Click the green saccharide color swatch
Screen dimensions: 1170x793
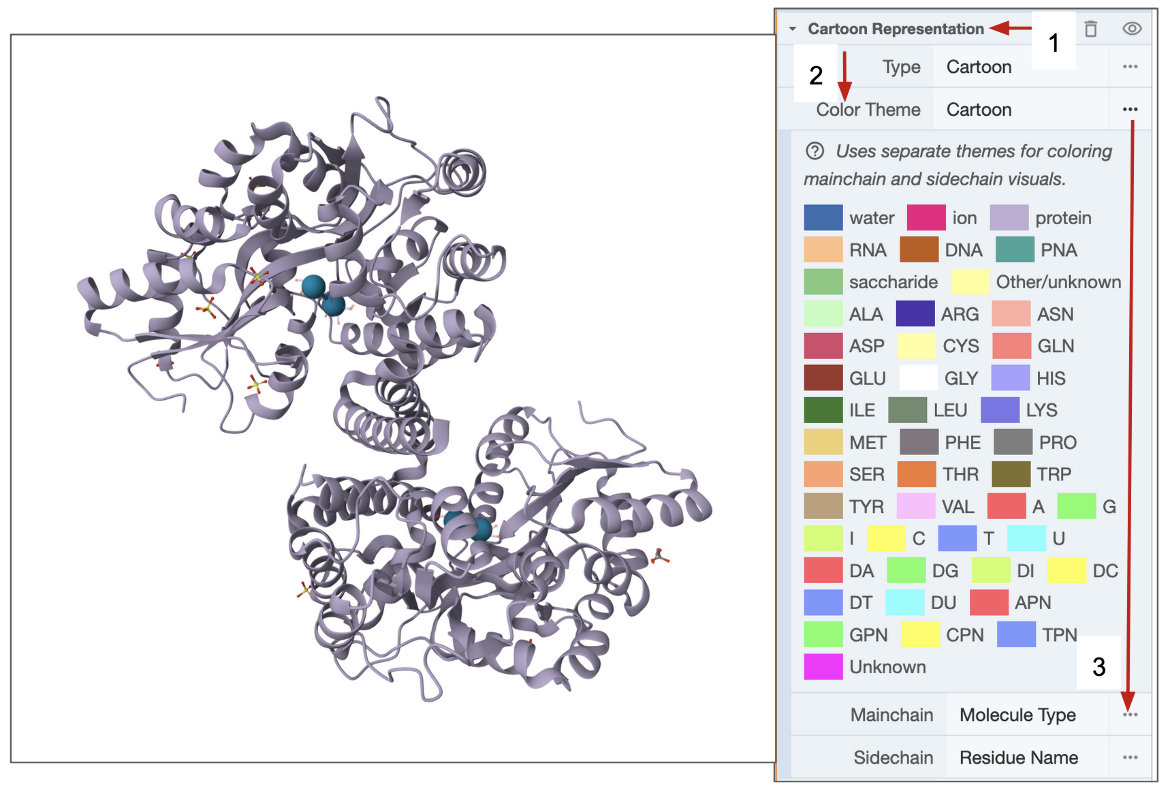[823, 282]
